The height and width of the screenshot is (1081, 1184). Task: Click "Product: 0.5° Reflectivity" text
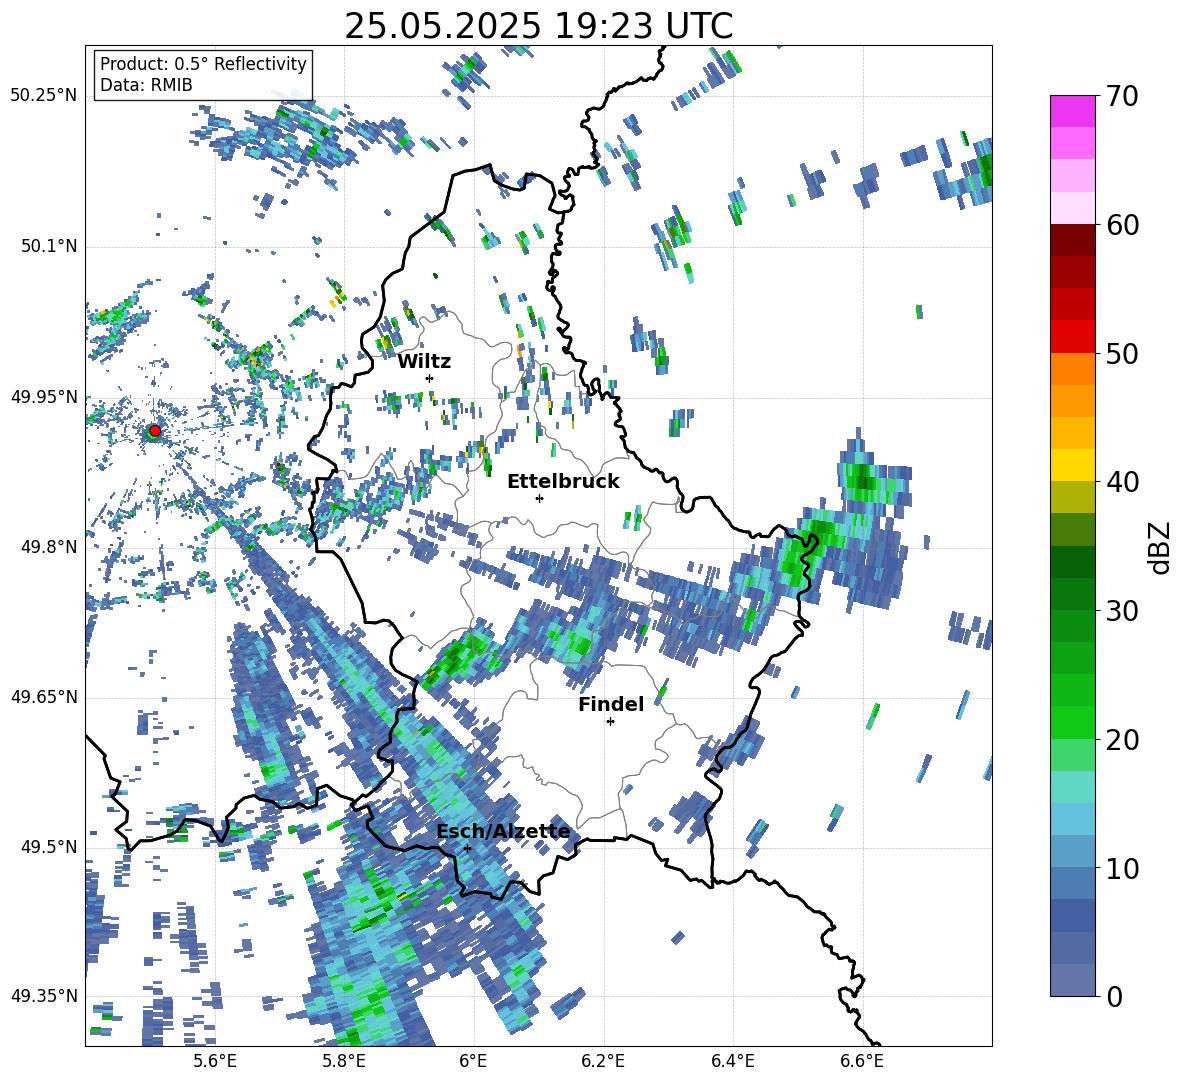[x=203, y=64]
